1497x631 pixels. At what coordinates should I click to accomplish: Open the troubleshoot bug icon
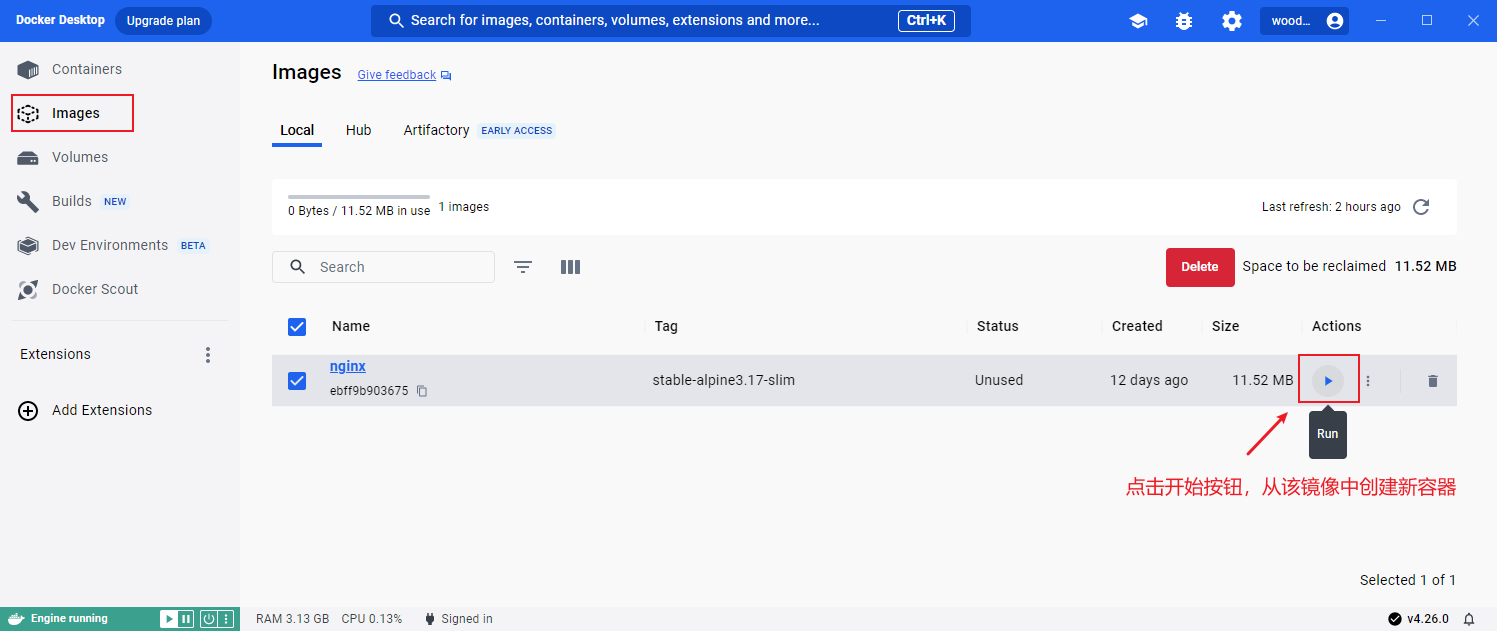1184,21
